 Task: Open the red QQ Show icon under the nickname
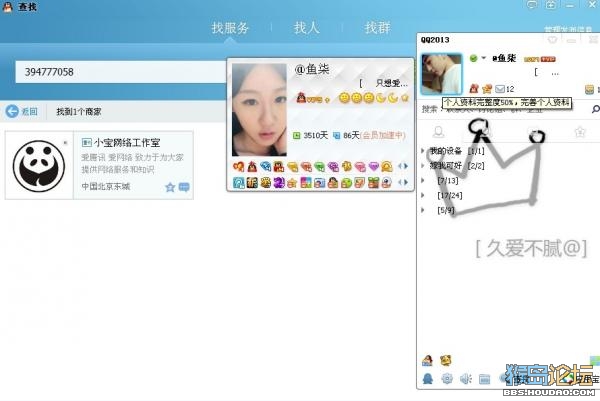pyautogui.click(x=474, y=88)
